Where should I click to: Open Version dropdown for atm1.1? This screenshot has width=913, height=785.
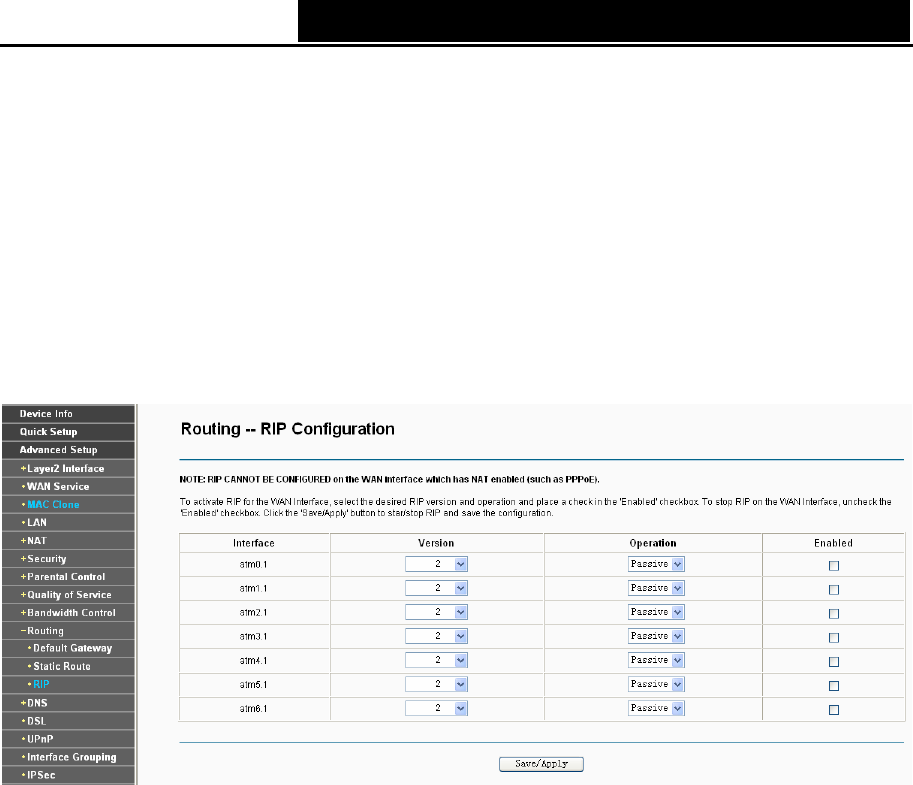click(x=436, y=588)
